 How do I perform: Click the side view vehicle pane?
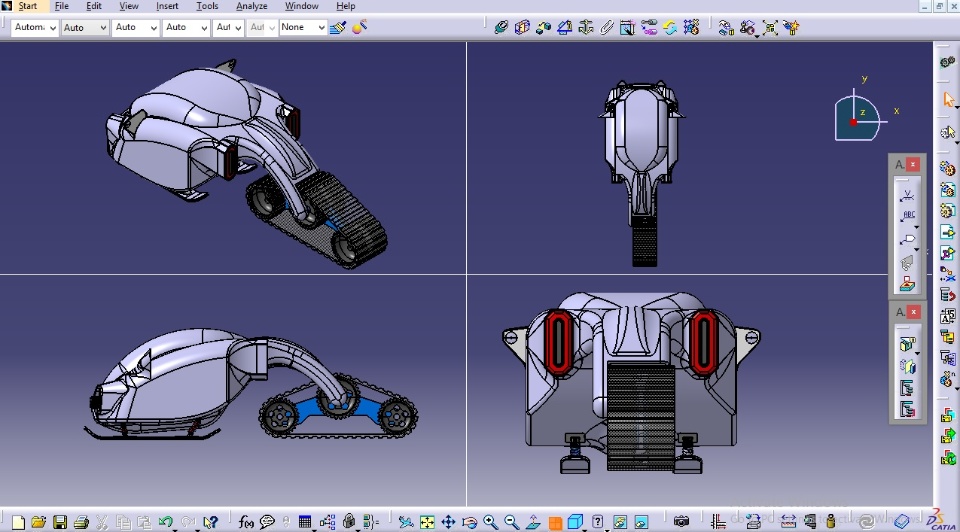pyautogui.click(x=233, y=391)
